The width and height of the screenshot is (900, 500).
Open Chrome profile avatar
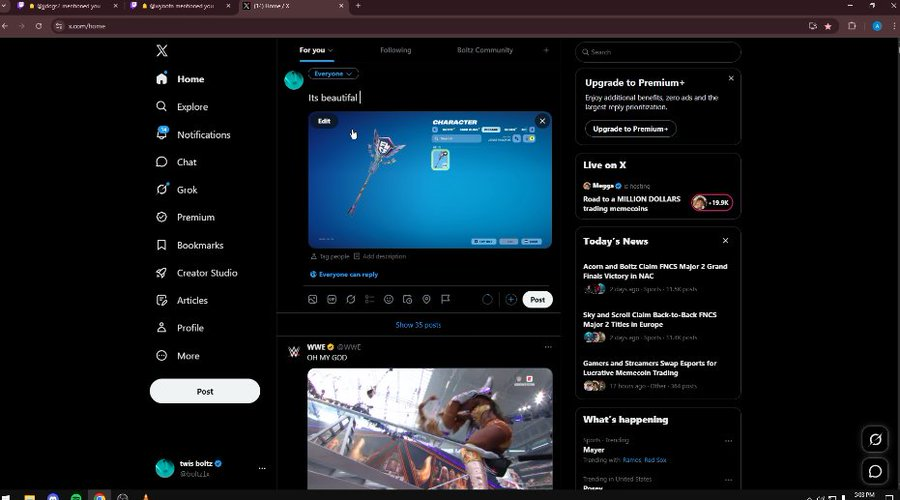pos(876,26)
